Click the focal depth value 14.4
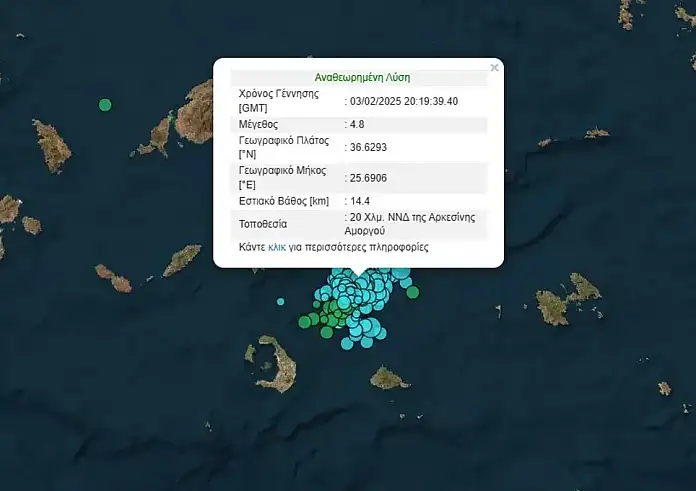The width and height of the screenshot is (696, 491). [358, 201]
